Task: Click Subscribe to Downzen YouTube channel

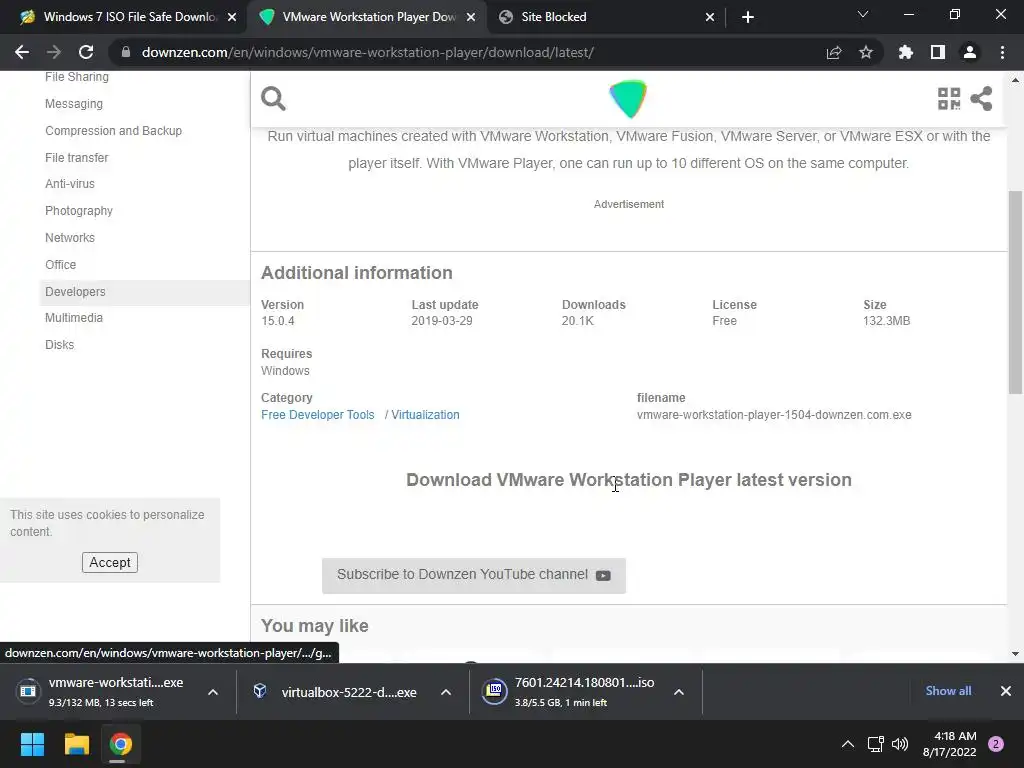Action: [473, 575]
